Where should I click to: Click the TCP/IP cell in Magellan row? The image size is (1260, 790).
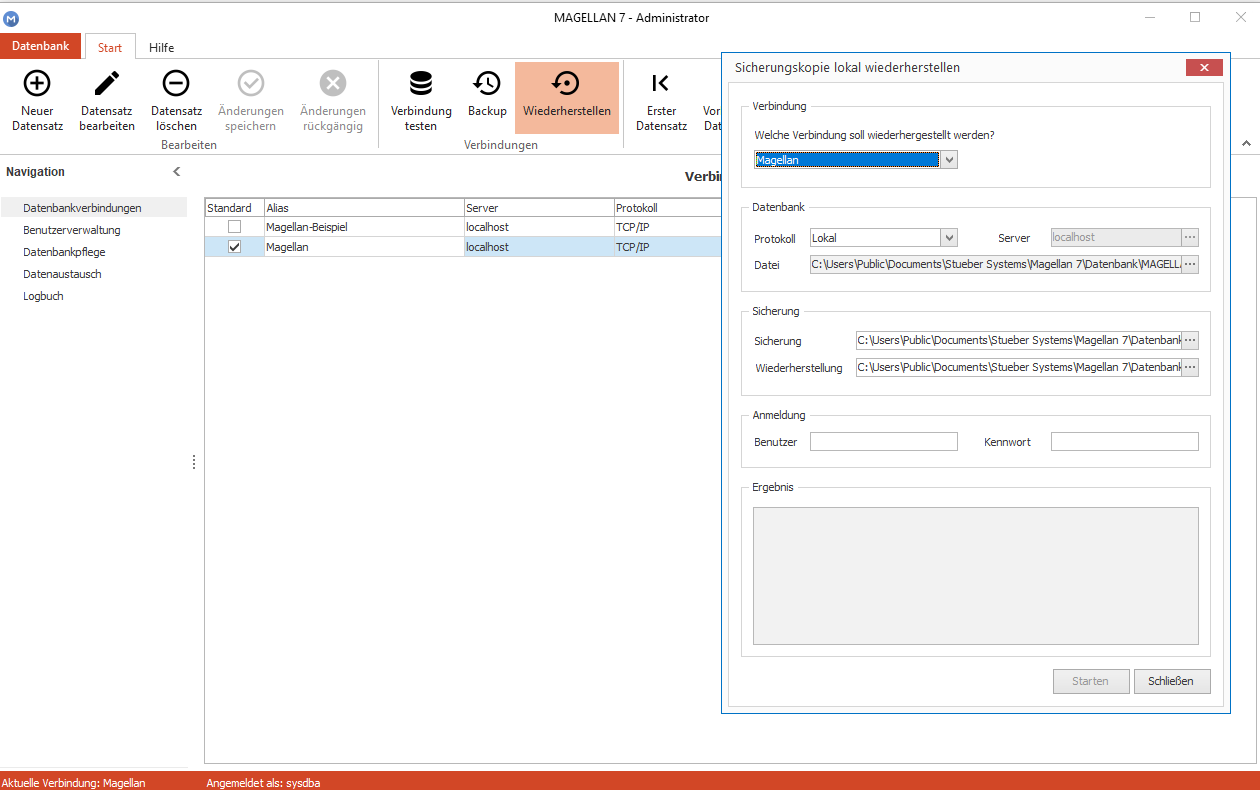point(667,247)
